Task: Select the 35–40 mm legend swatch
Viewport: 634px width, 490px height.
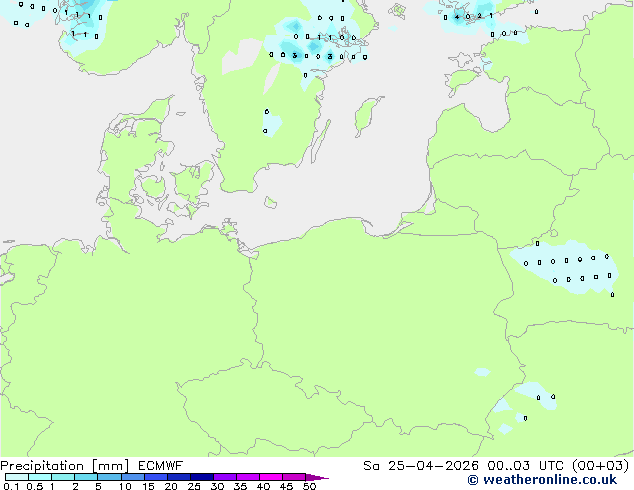Action: (247, 477)
